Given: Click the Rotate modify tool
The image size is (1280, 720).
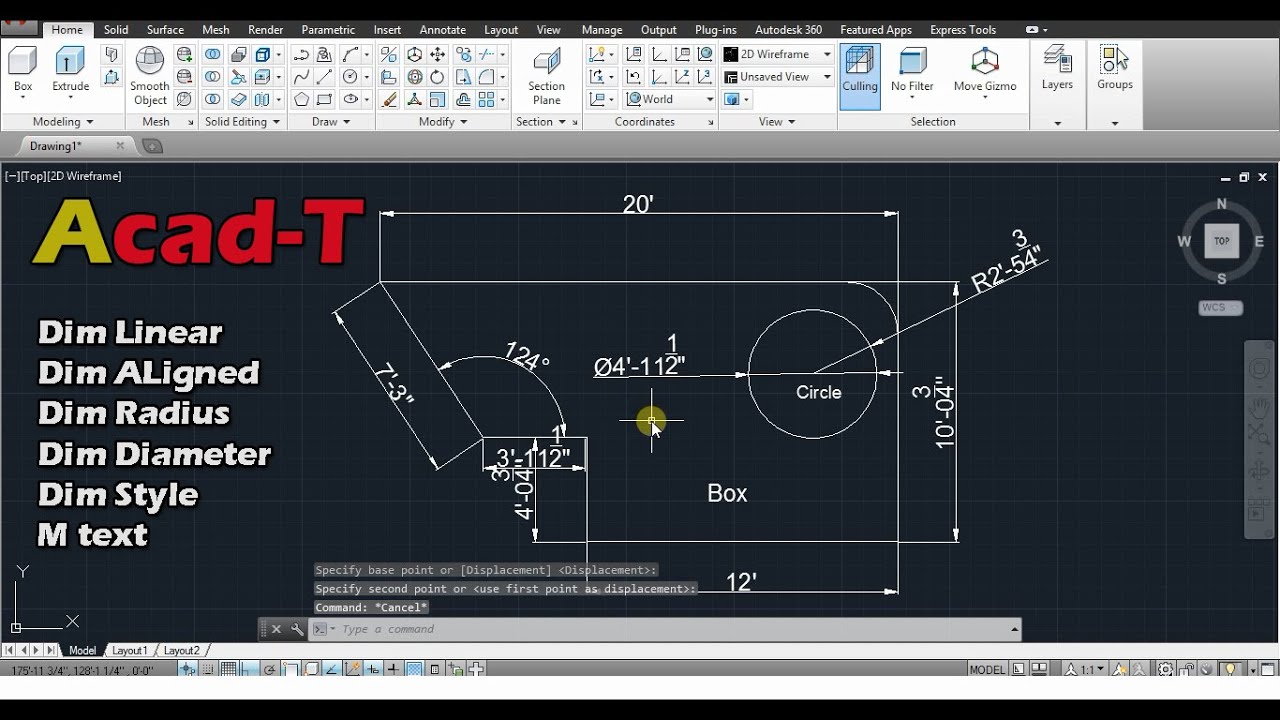Looking at the screenshot, I should 437,77.
